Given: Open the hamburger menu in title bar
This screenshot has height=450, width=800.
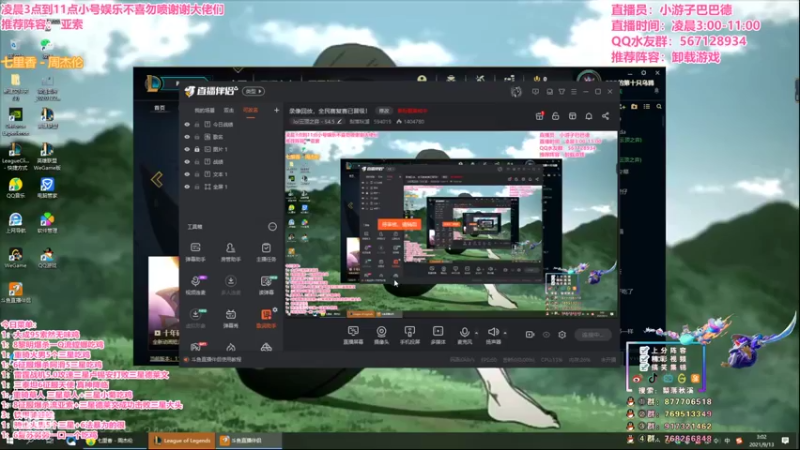Looking at the screenshot, I should [x=574, y=92].
